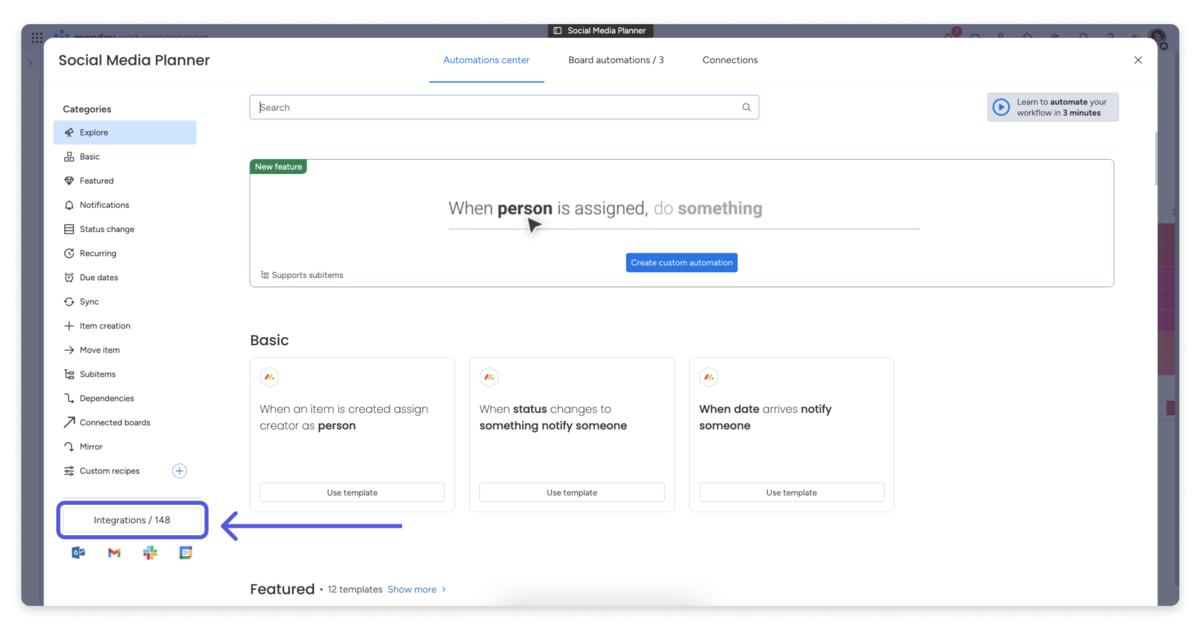Click the Featured section heading
Screen dimensions: 1200x630
(x=282, y=589)
